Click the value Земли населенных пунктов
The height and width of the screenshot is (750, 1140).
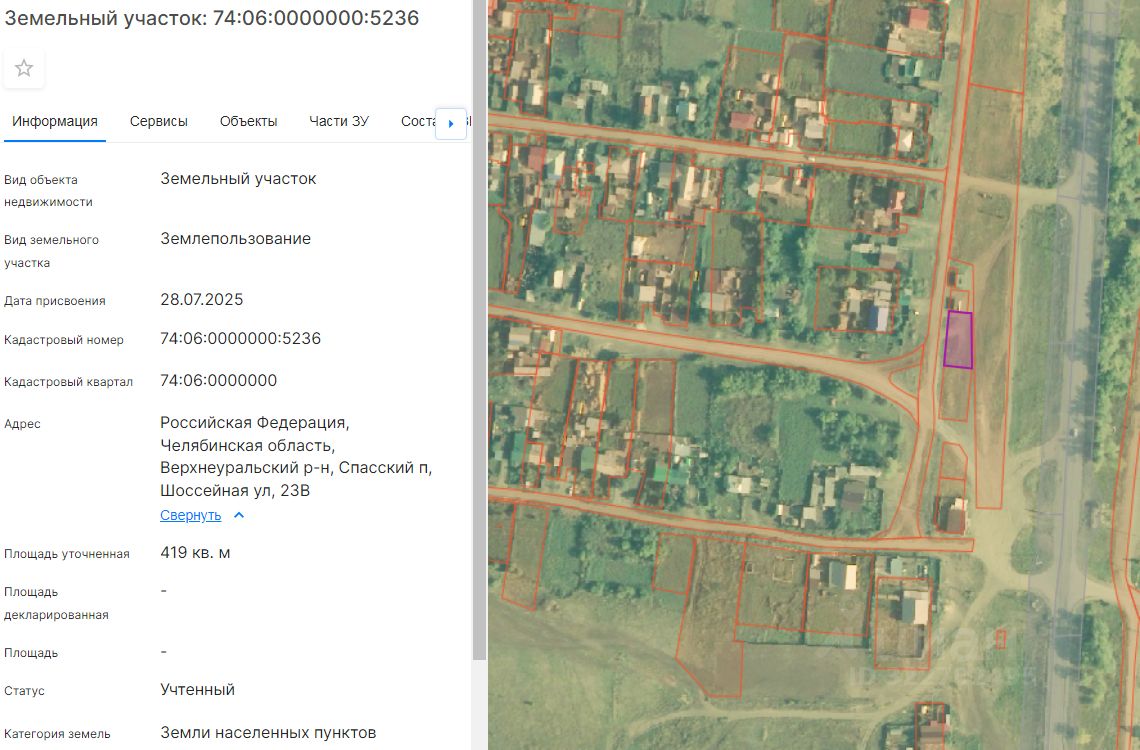(268, 733)
